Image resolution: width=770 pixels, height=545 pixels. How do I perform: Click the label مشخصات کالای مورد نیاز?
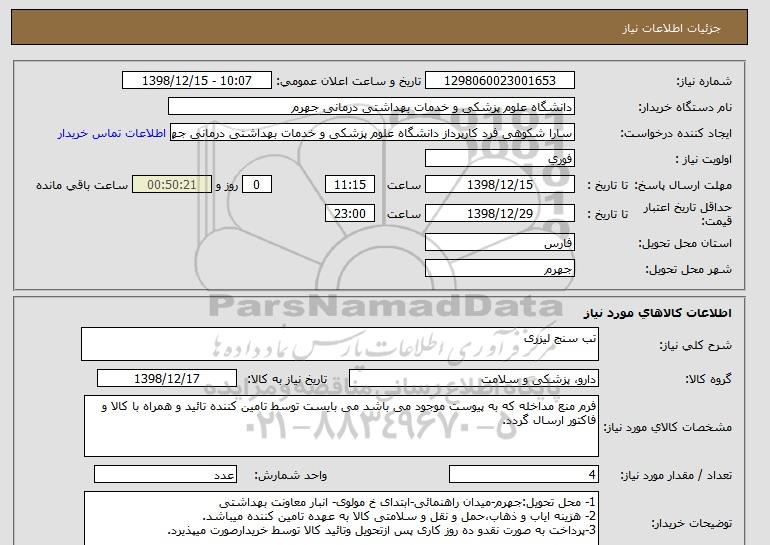[668, 427]
